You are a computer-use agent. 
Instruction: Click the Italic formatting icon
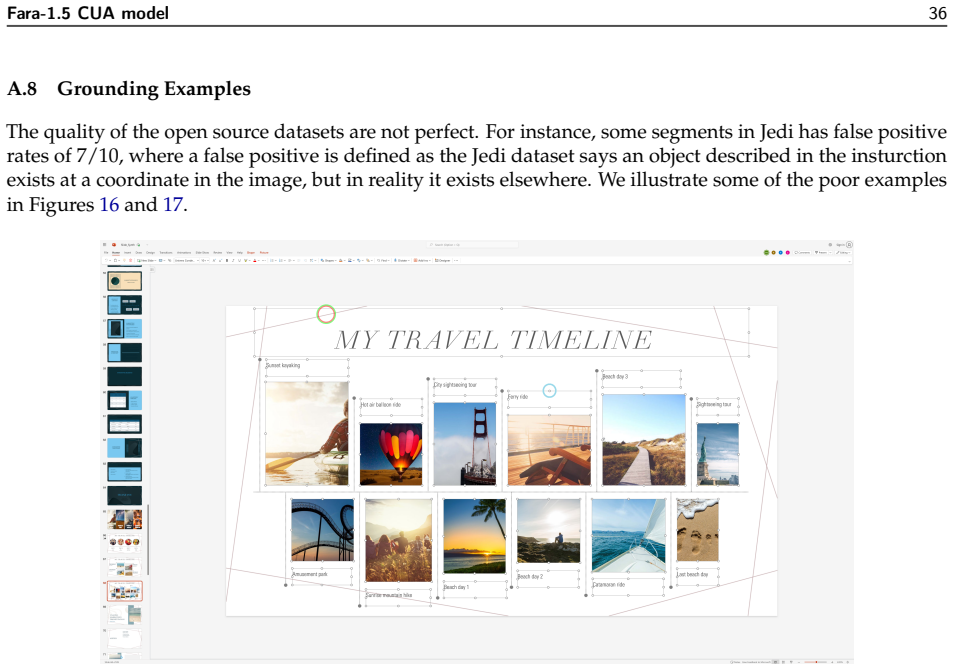233,260
